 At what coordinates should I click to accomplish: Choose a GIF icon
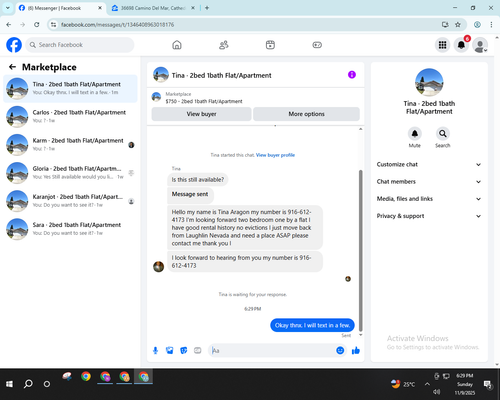(x=198, y=350)
